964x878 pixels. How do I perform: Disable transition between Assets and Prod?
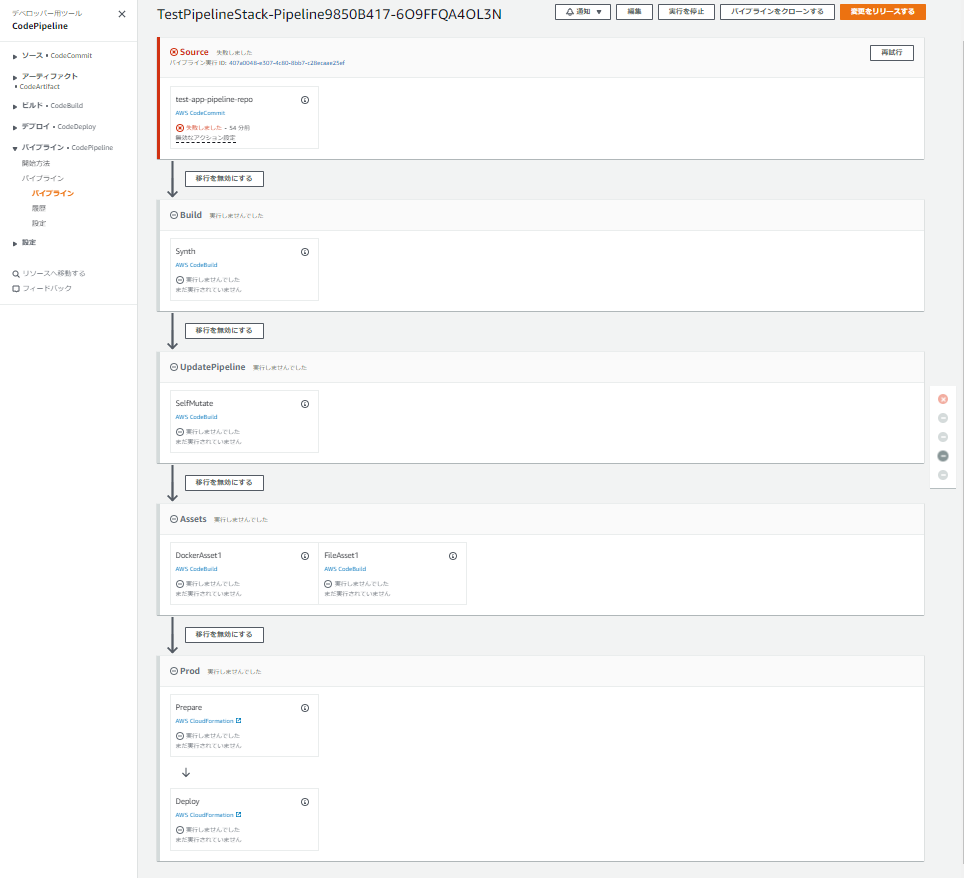[x=224, y=635]
